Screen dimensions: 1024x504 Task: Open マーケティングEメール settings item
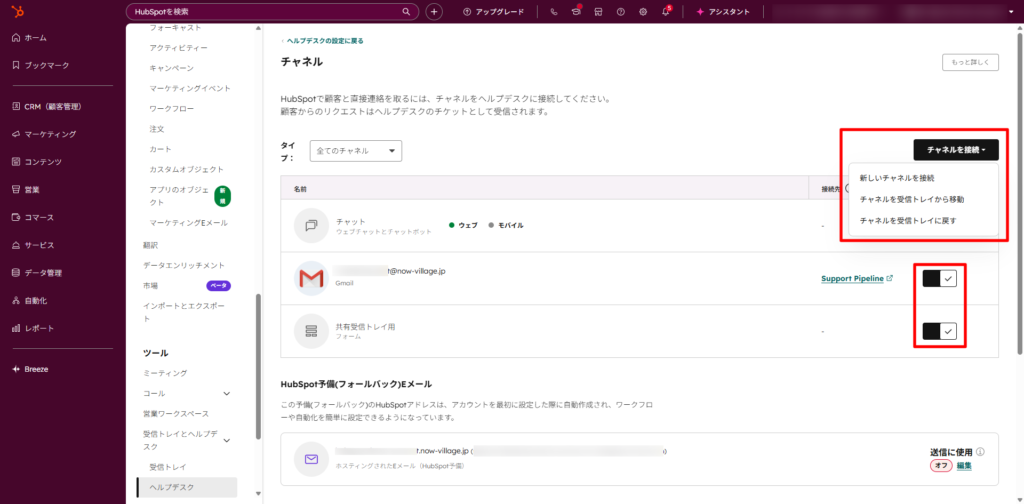[188, 223]
